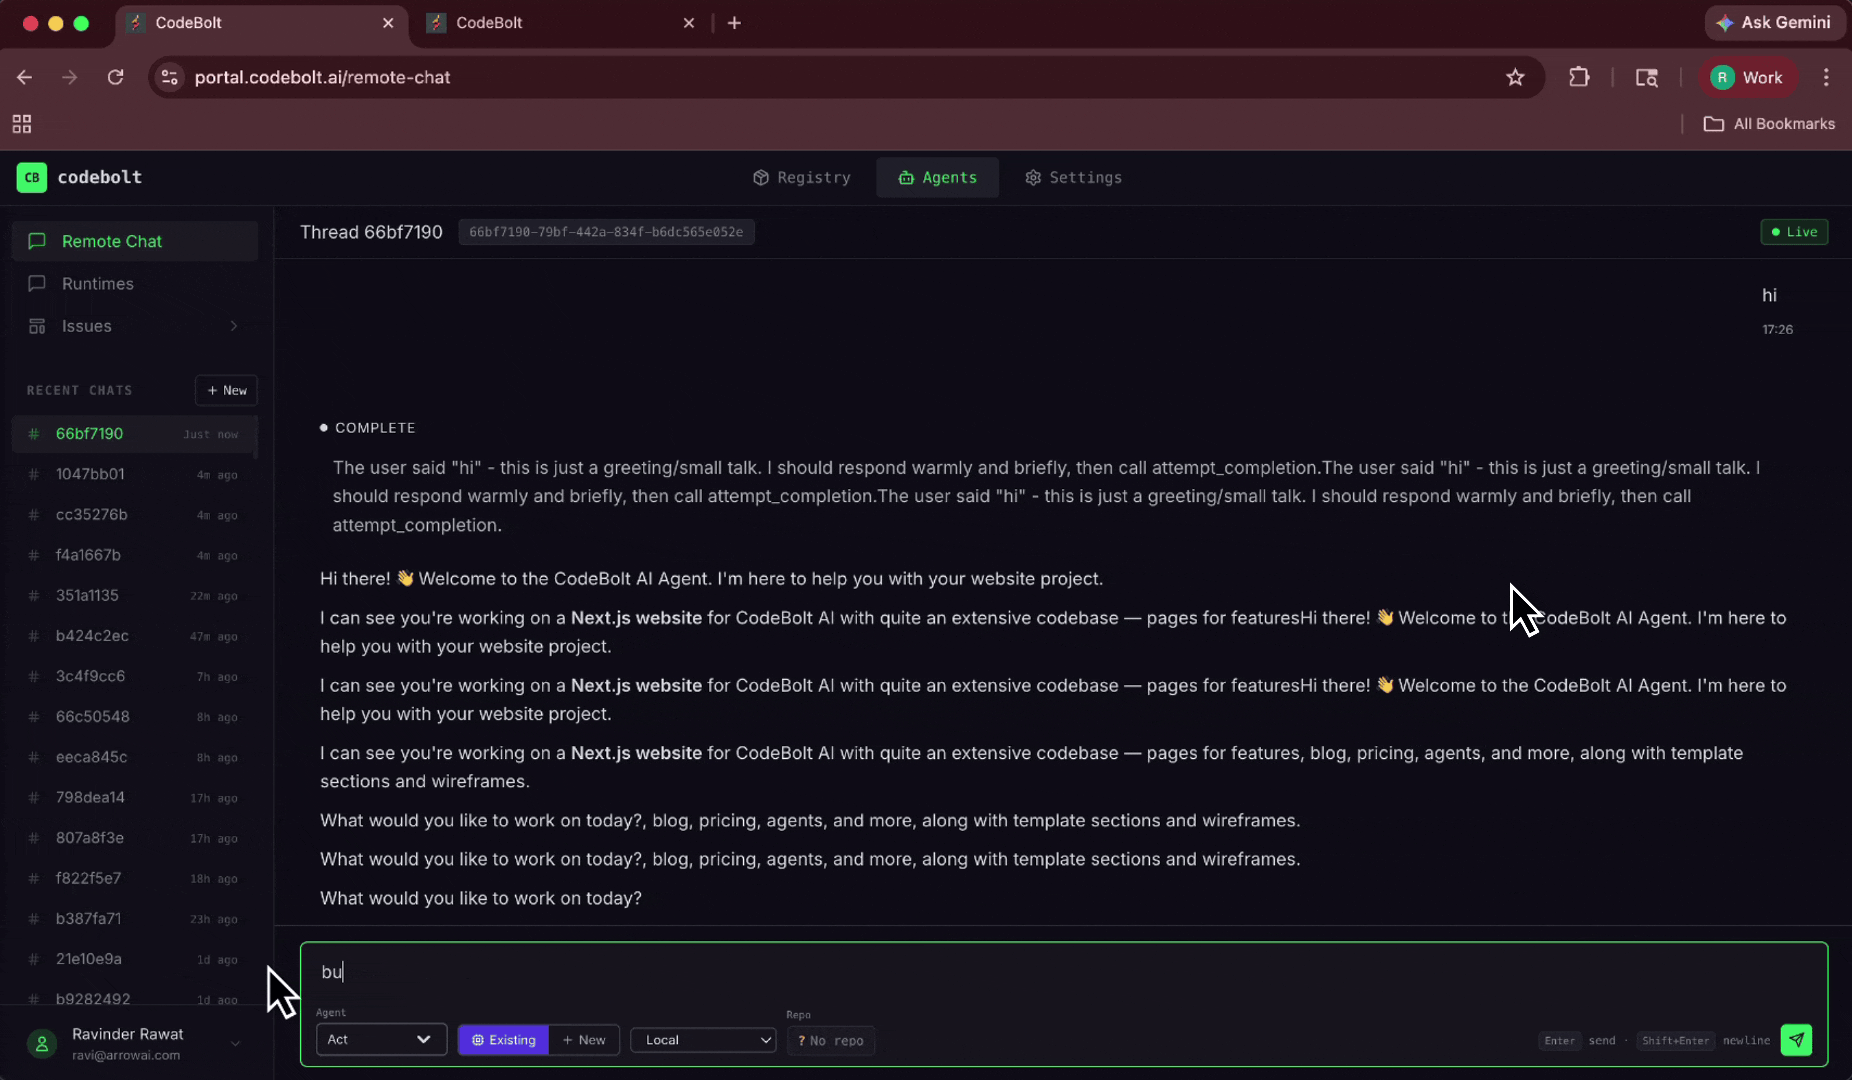Click the chat message input field
Image resolution: width=1852 pixels, height=1080 pixels.
(x=1063, y=972)
